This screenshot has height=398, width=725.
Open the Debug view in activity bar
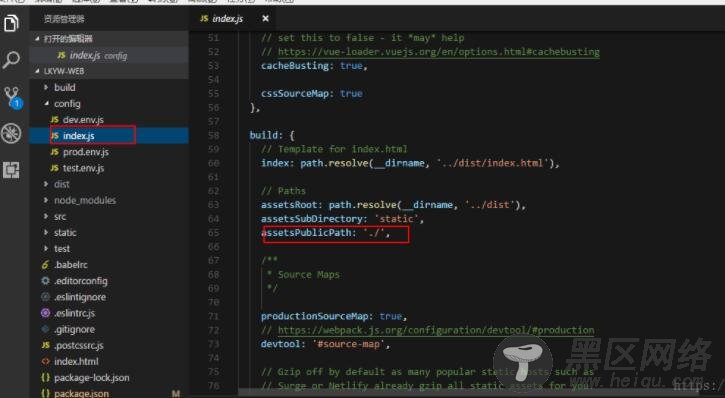(11, 134)
